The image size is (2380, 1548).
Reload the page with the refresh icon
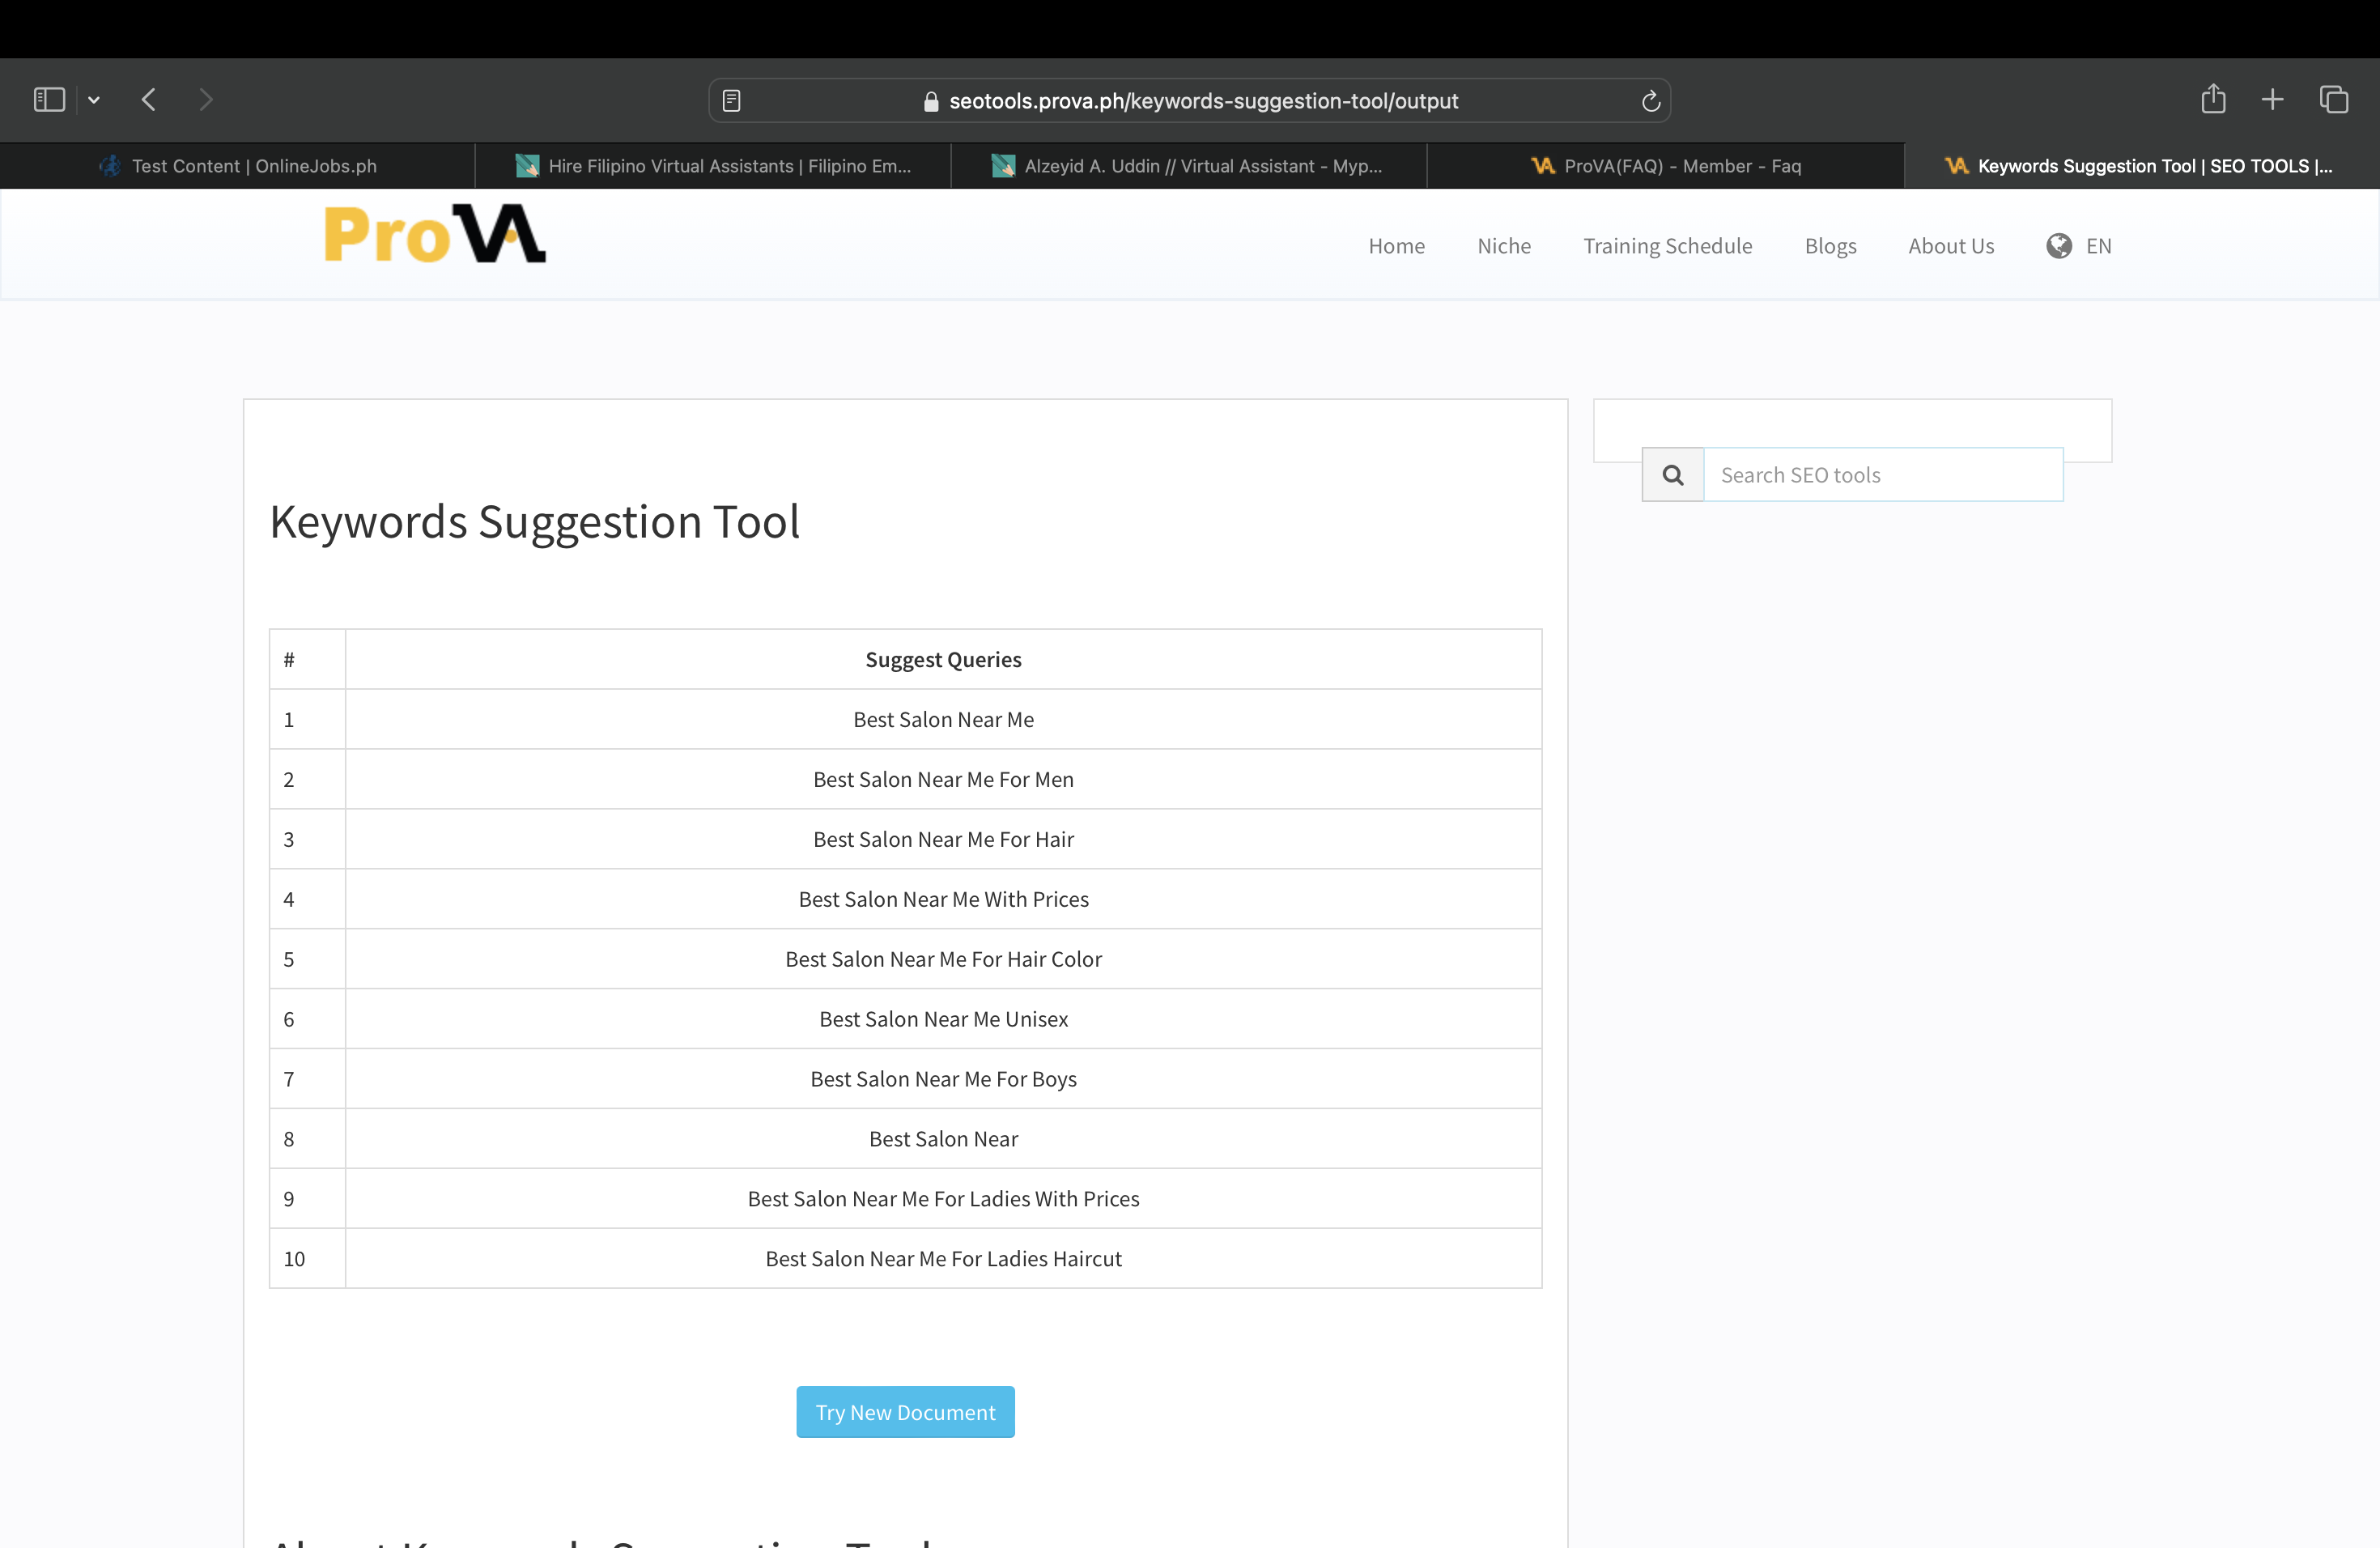[1650, 101]
